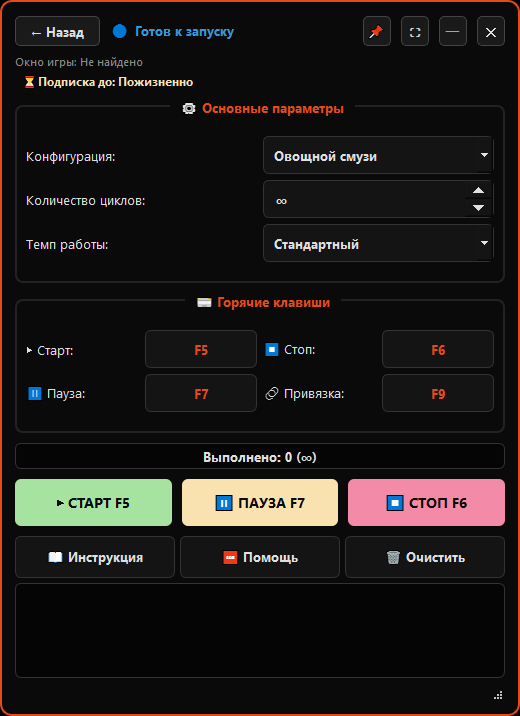Change the Стоп hotkey F6 field

438,349
